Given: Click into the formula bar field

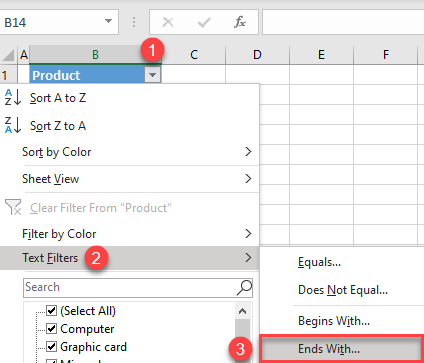Looking at the screenshot, I should tap(343, 22).
